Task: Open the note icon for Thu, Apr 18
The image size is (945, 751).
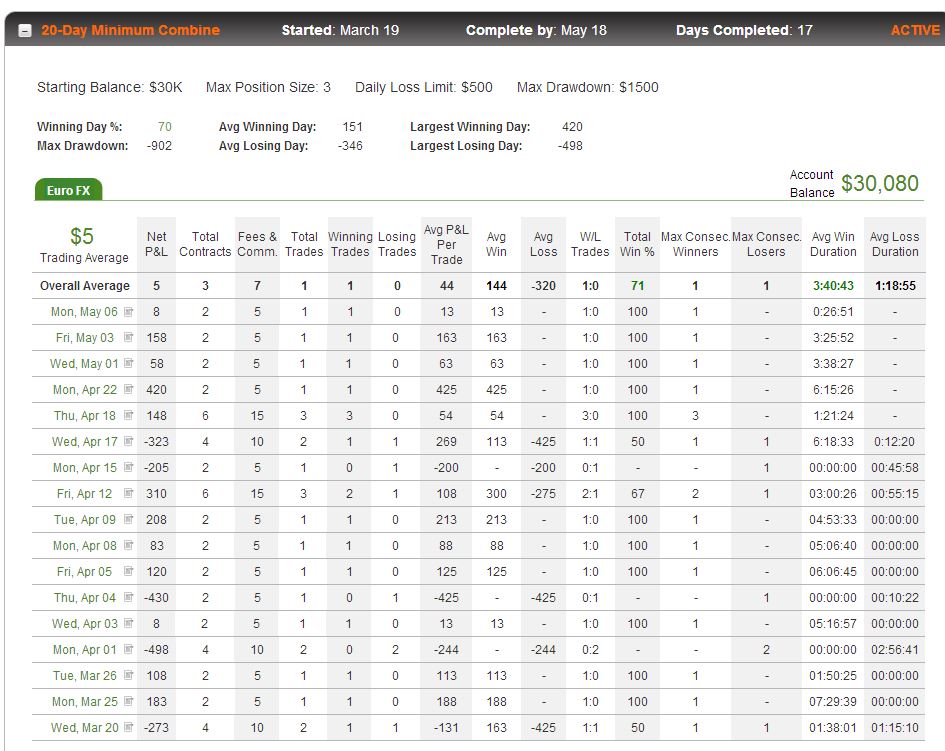Action: (x=128, y=415)
